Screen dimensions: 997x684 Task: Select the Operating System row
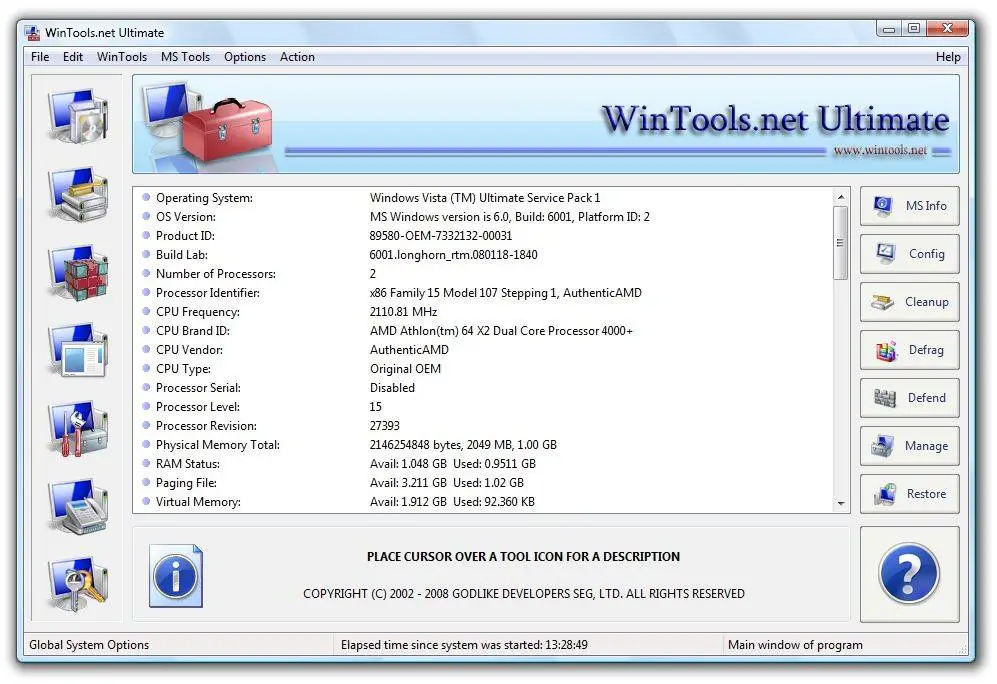tap(483, 198)
